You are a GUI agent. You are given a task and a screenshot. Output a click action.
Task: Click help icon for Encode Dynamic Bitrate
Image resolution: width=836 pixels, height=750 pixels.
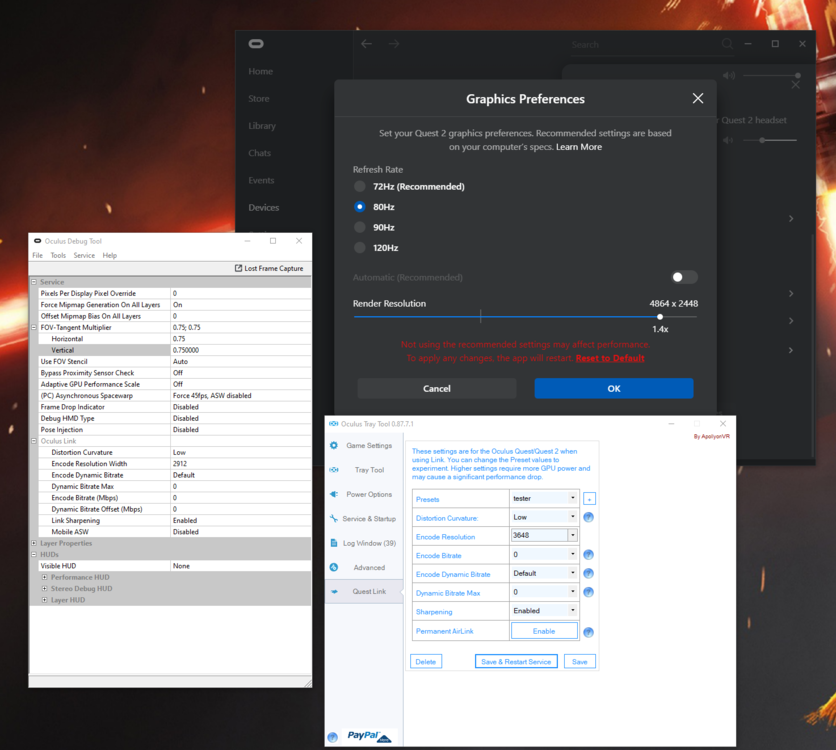589,574
